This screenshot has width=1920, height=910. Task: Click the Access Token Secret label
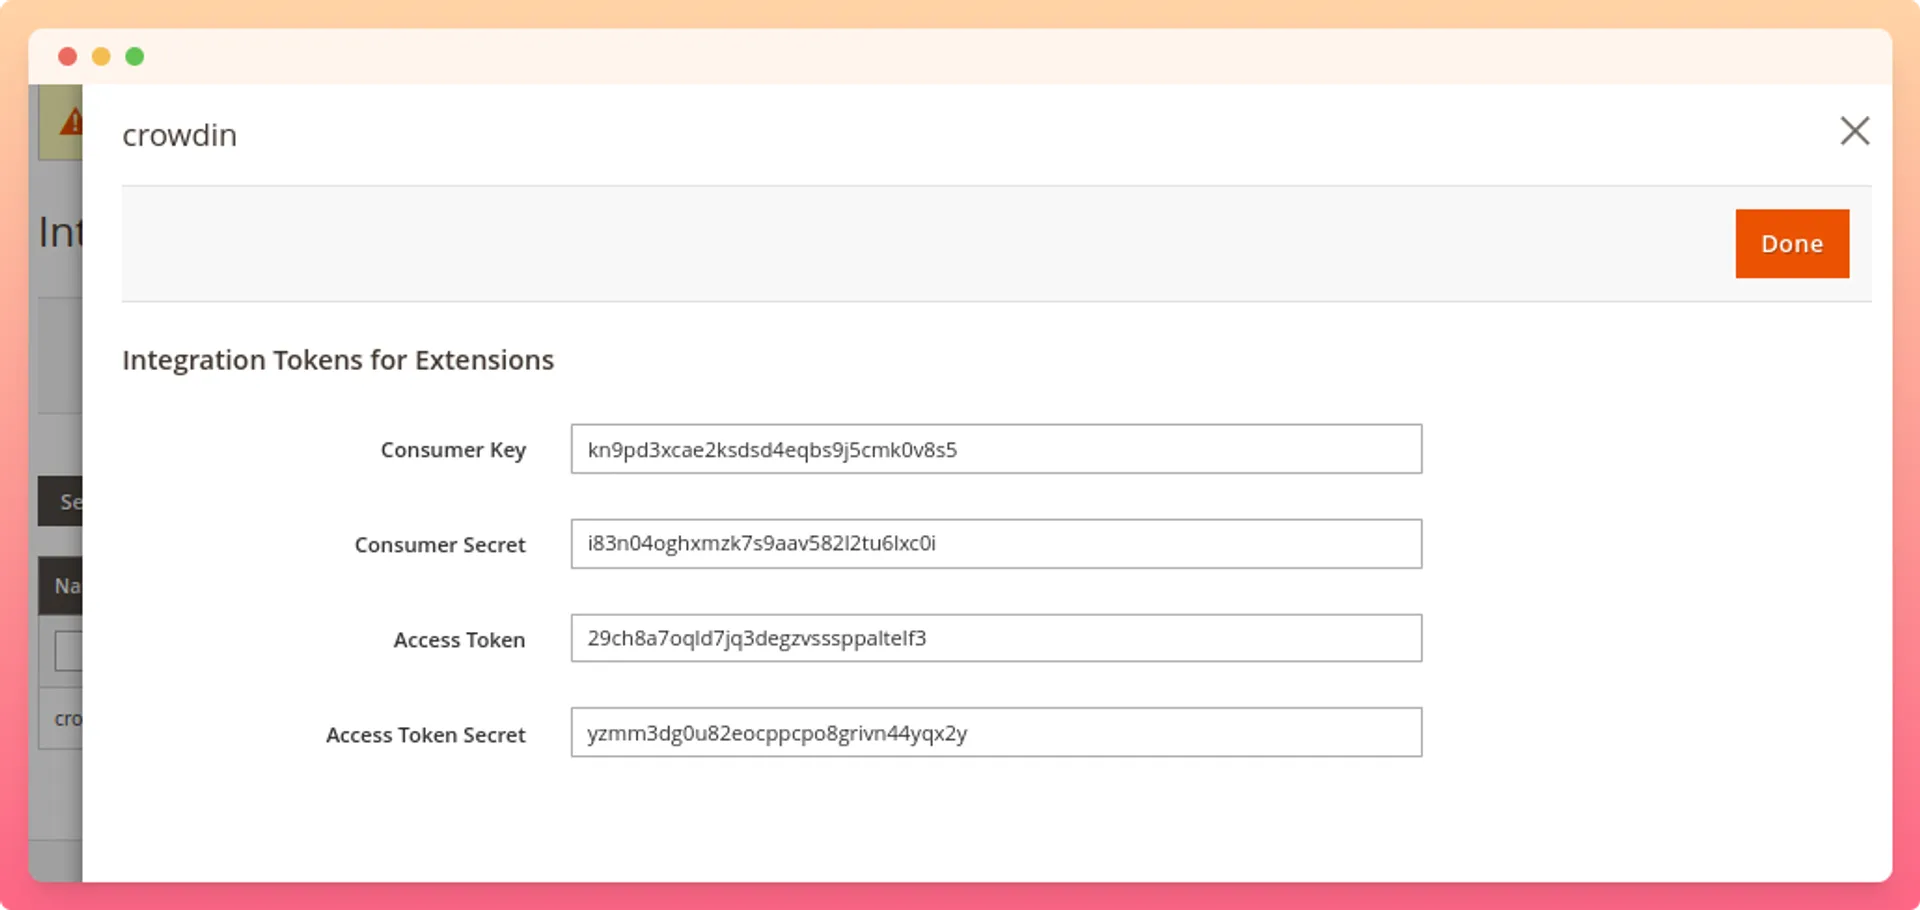(x=426, y=735)
